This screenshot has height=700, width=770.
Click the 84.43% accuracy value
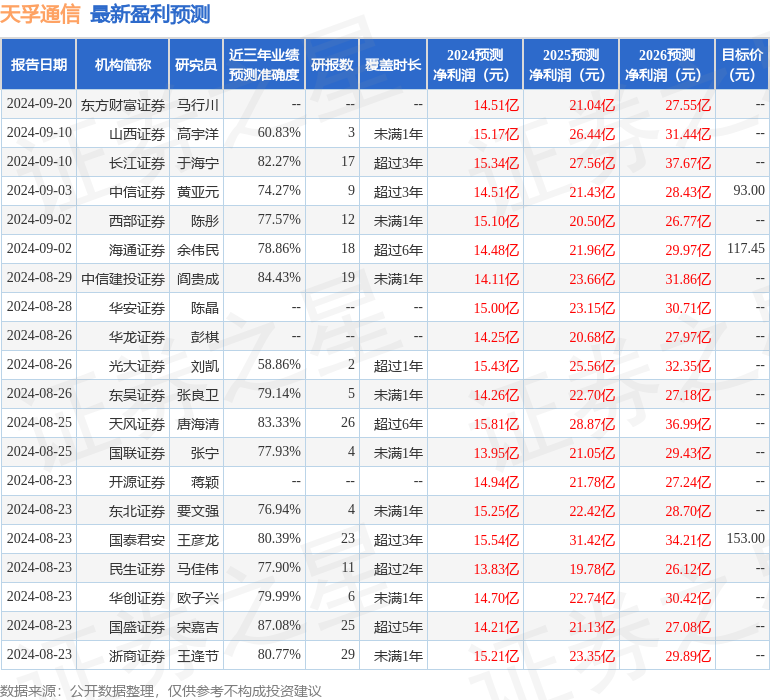279,278
